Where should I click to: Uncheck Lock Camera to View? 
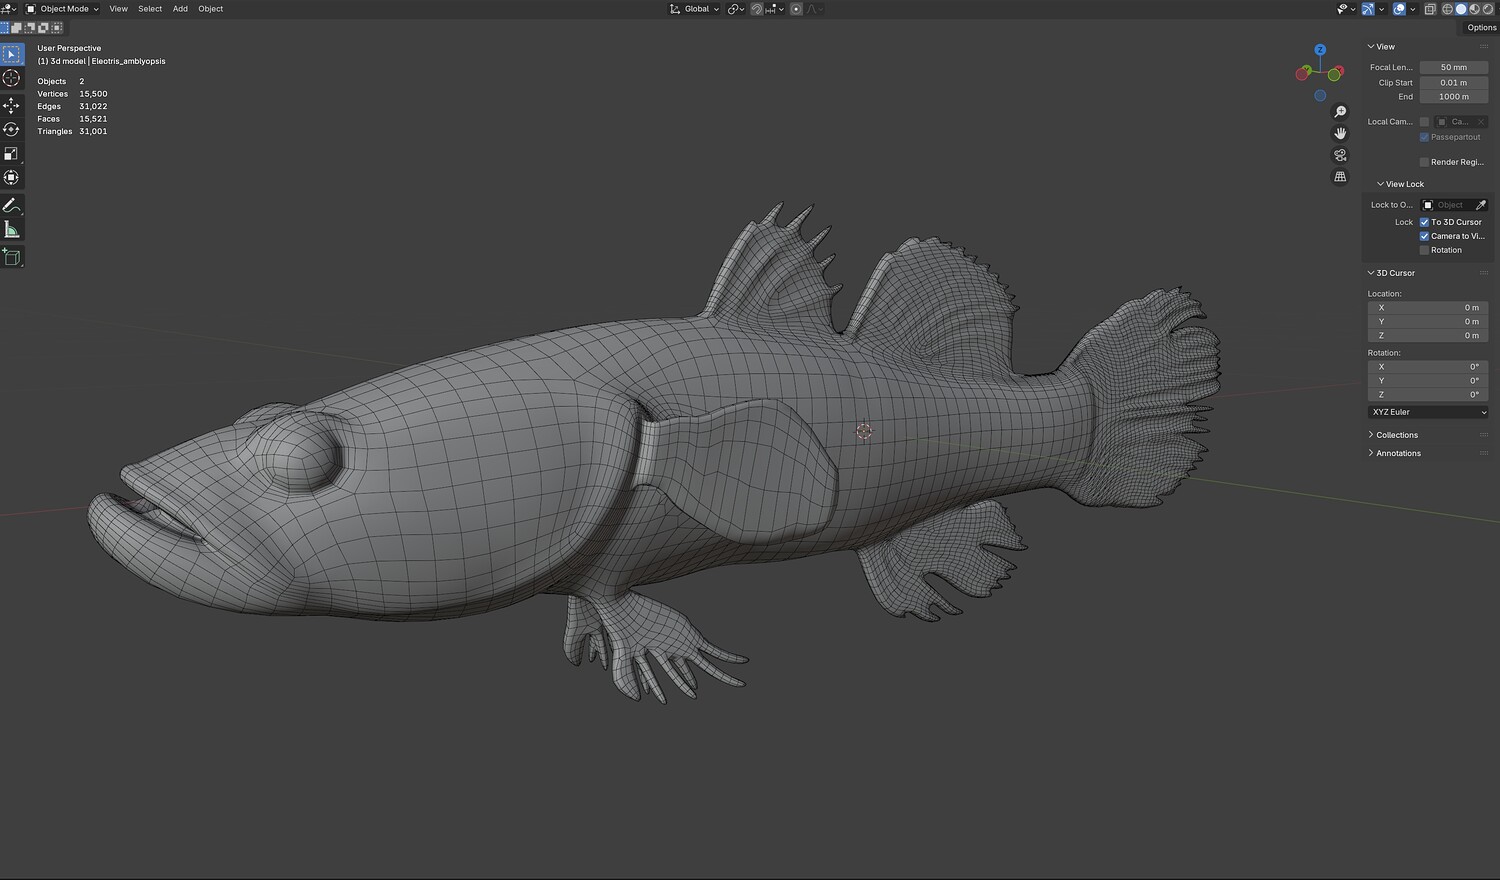(x=1424, y=236)
